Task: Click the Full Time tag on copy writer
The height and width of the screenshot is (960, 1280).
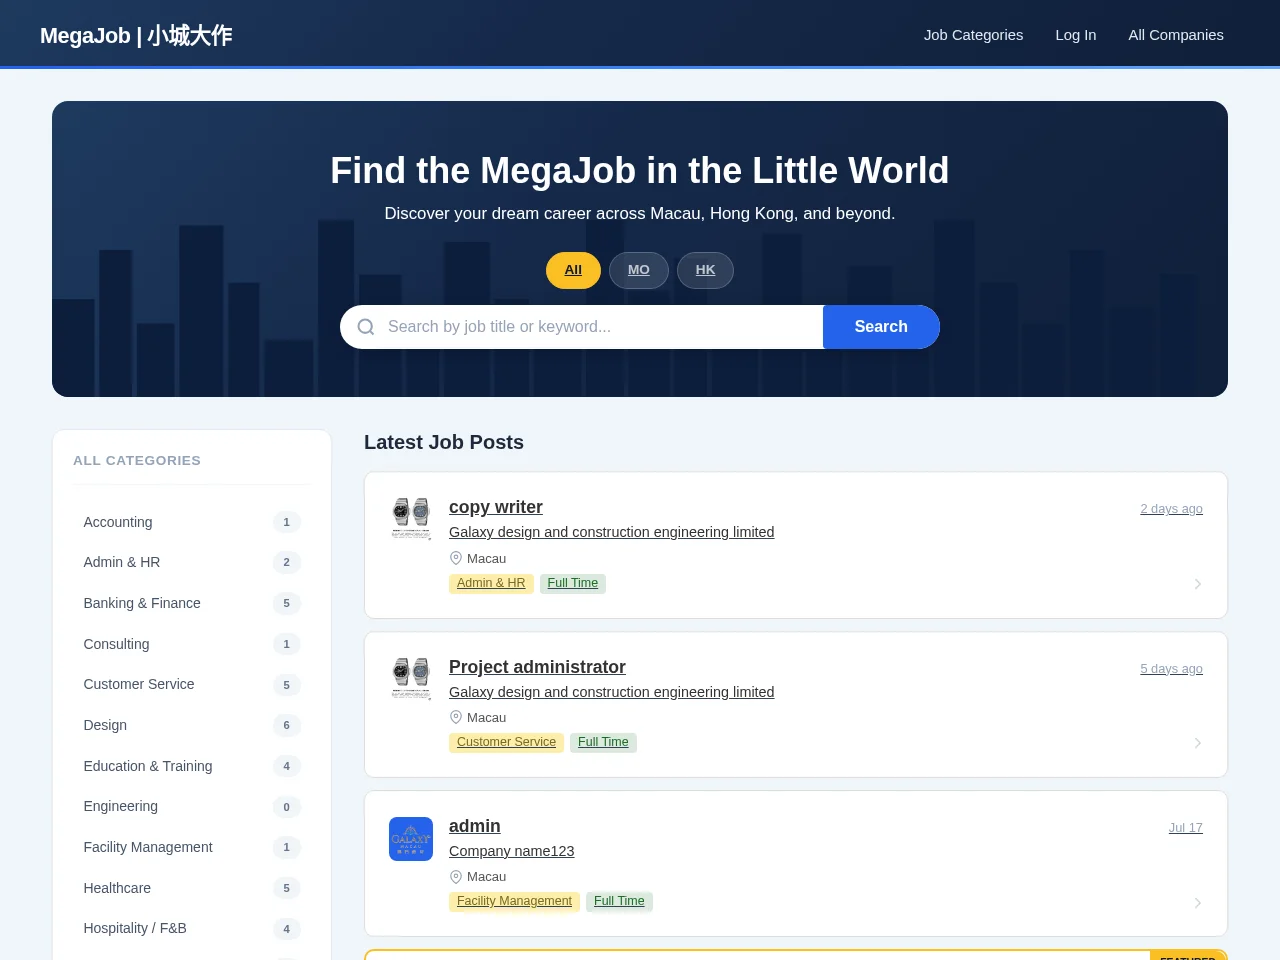Action: coord(573,583)
